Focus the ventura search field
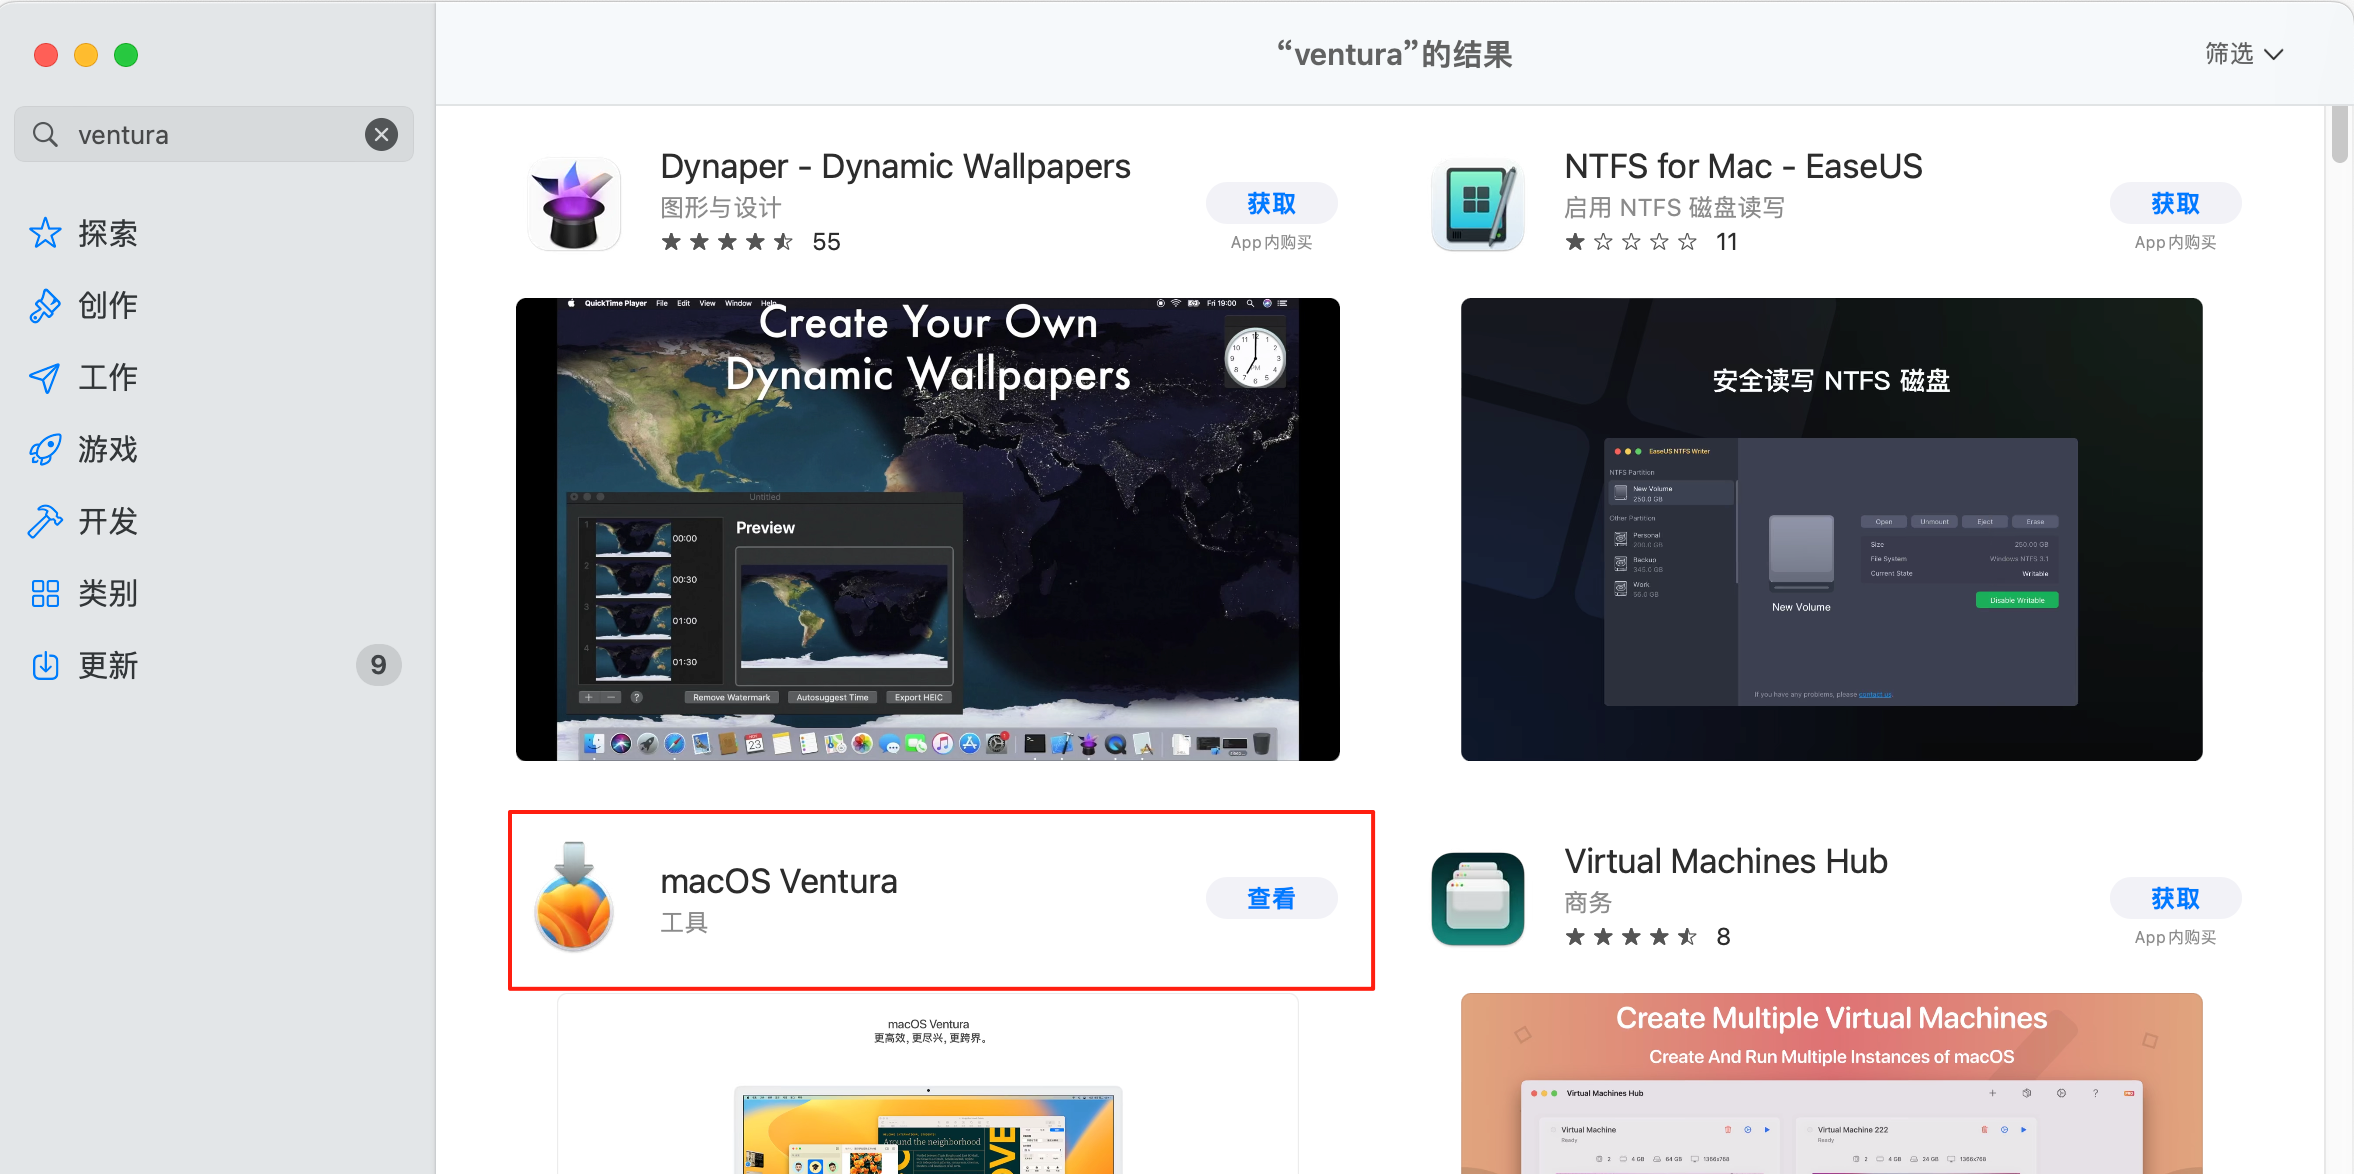Screen dimensions: 2354x1174 coord(214,134)
